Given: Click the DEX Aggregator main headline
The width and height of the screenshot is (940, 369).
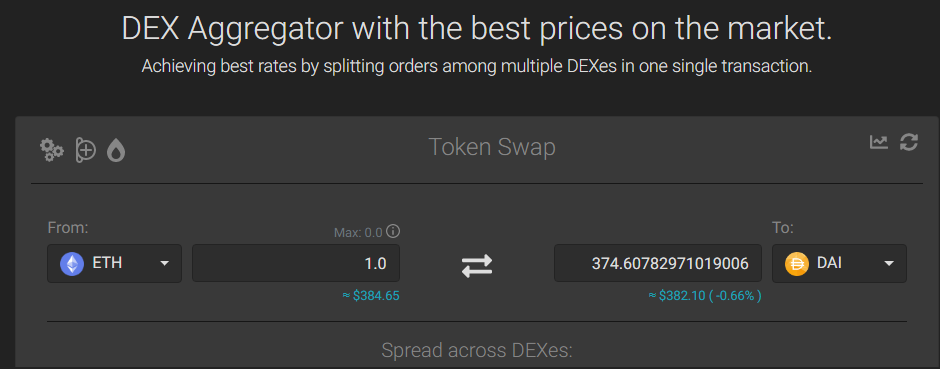Looking at the screenshot, I should (x=477, y=28).
